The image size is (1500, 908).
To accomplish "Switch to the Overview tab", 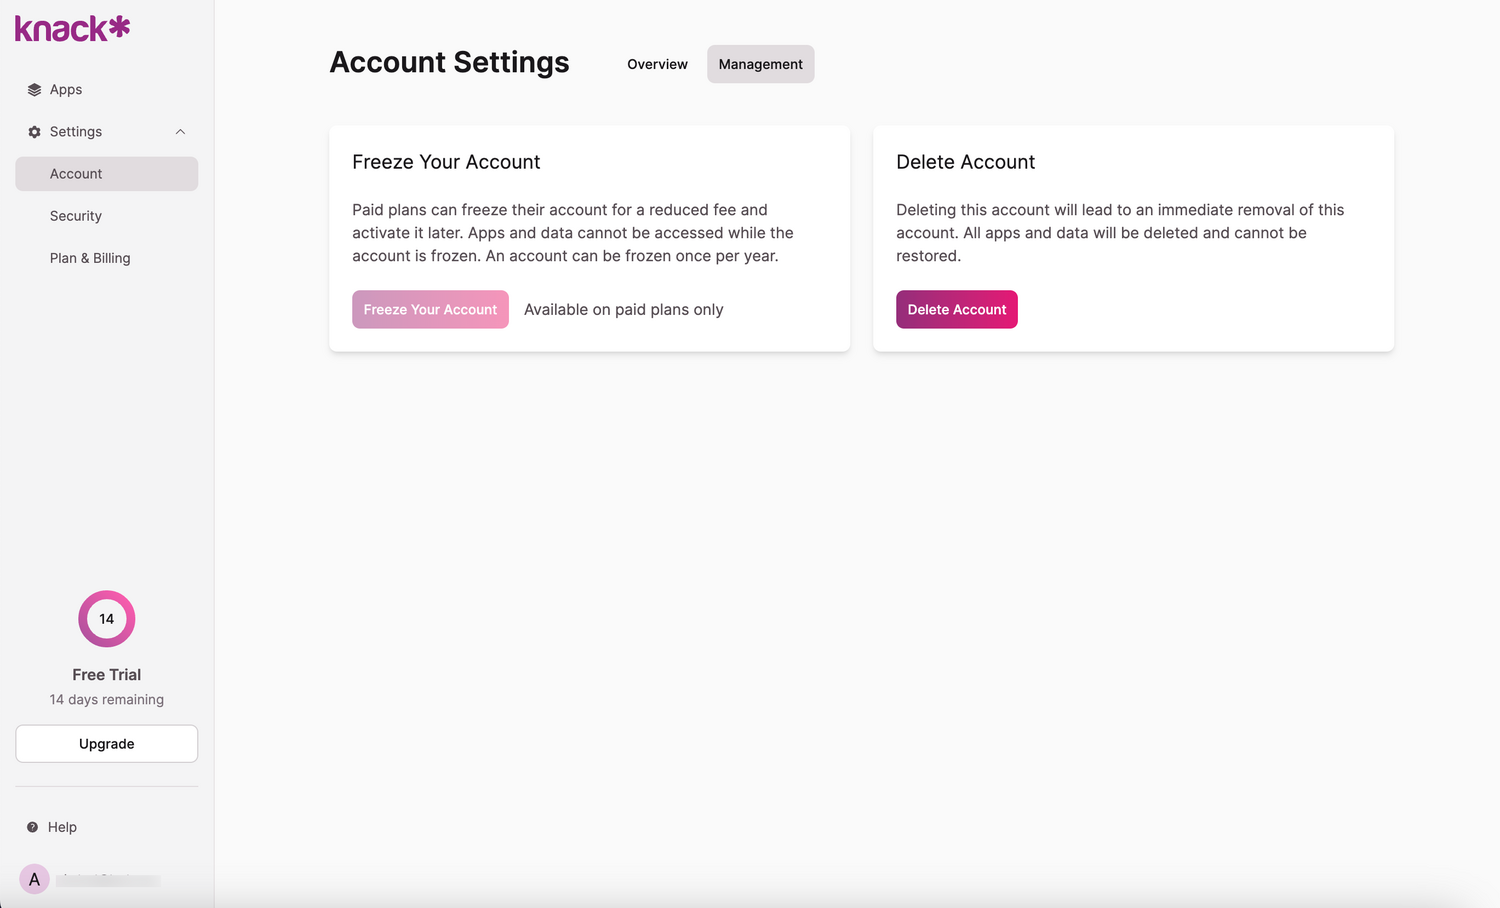I will (657, 64).
